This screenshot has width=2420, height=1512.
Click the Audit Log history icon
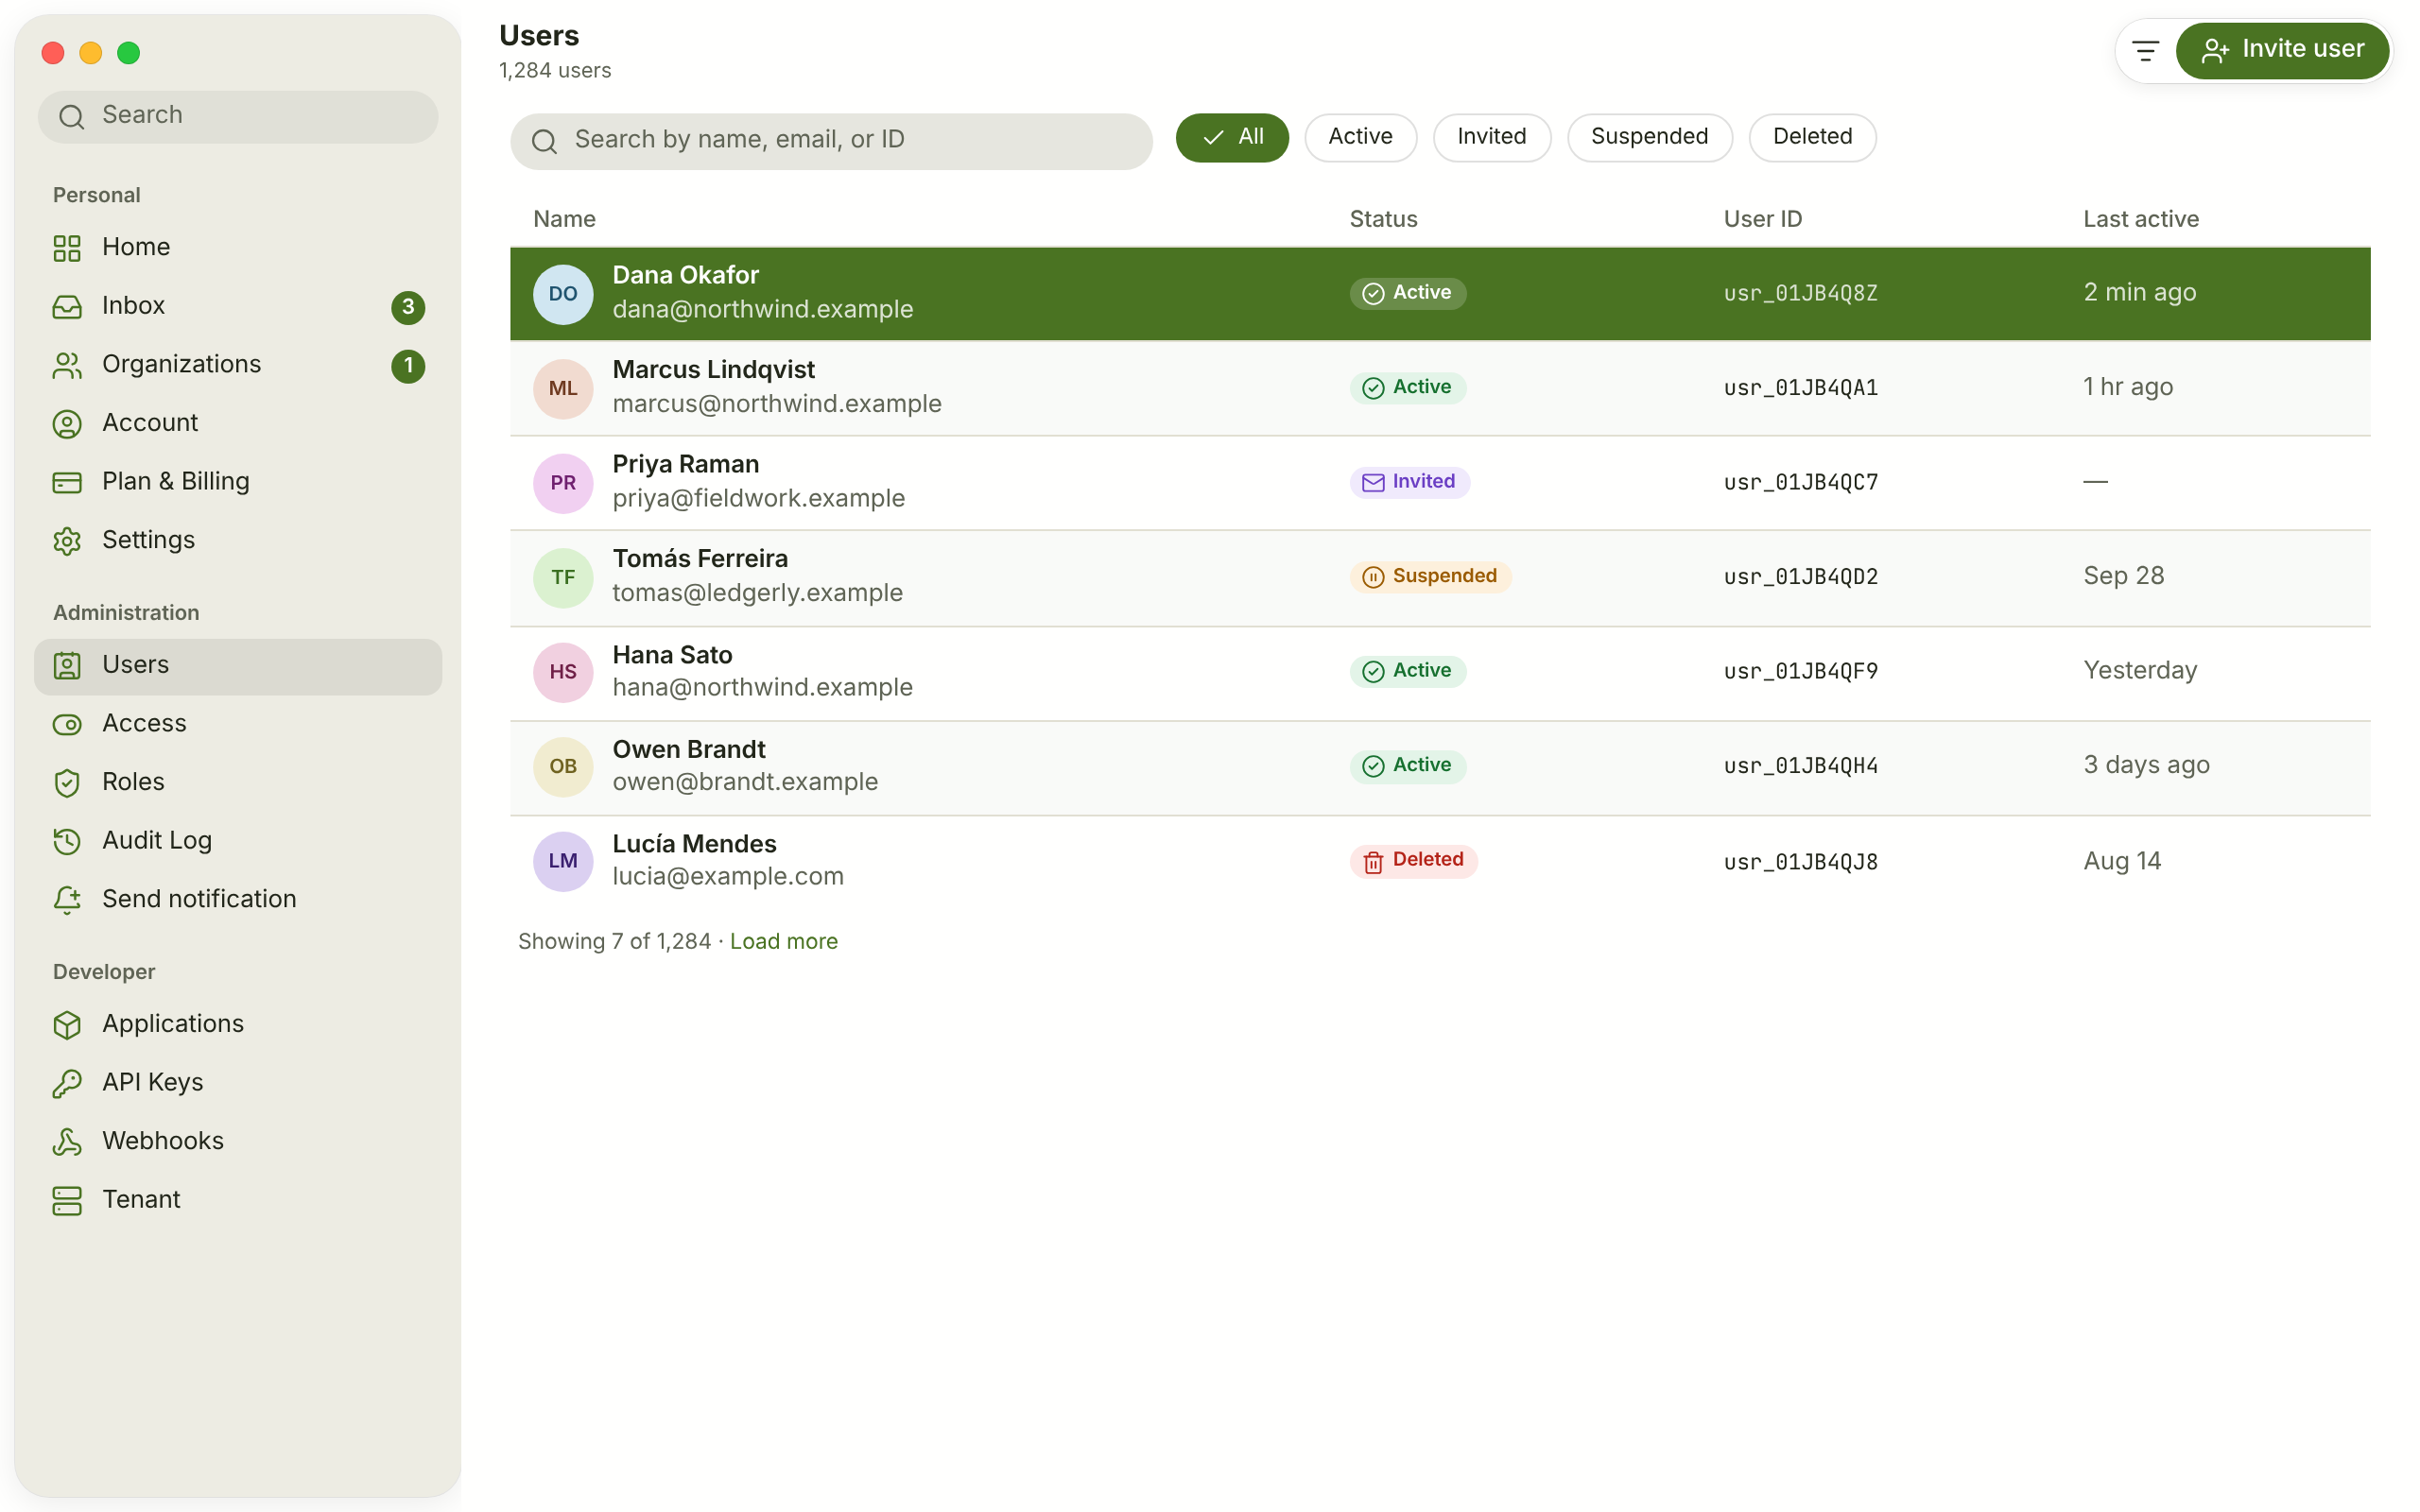(67, 842)
